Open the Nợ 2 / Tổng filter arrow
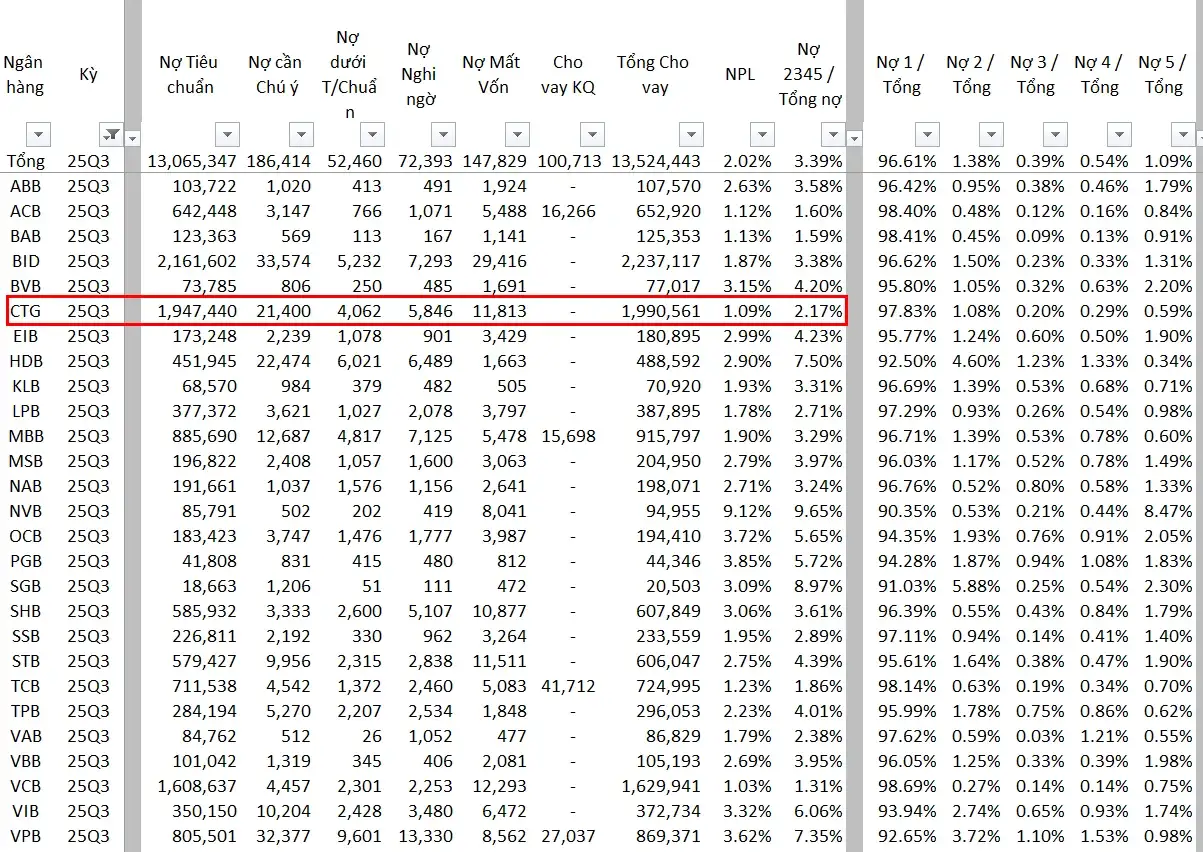The height and width of the screenshot is (852, 1203). tap(990, 134)
